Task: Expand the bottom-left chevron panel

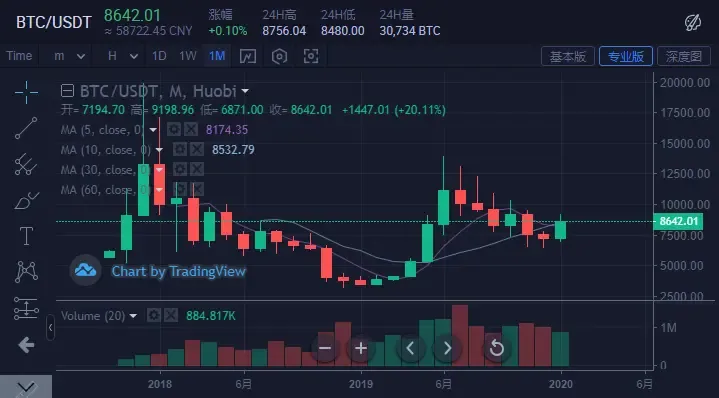Action: click(26, 387)
